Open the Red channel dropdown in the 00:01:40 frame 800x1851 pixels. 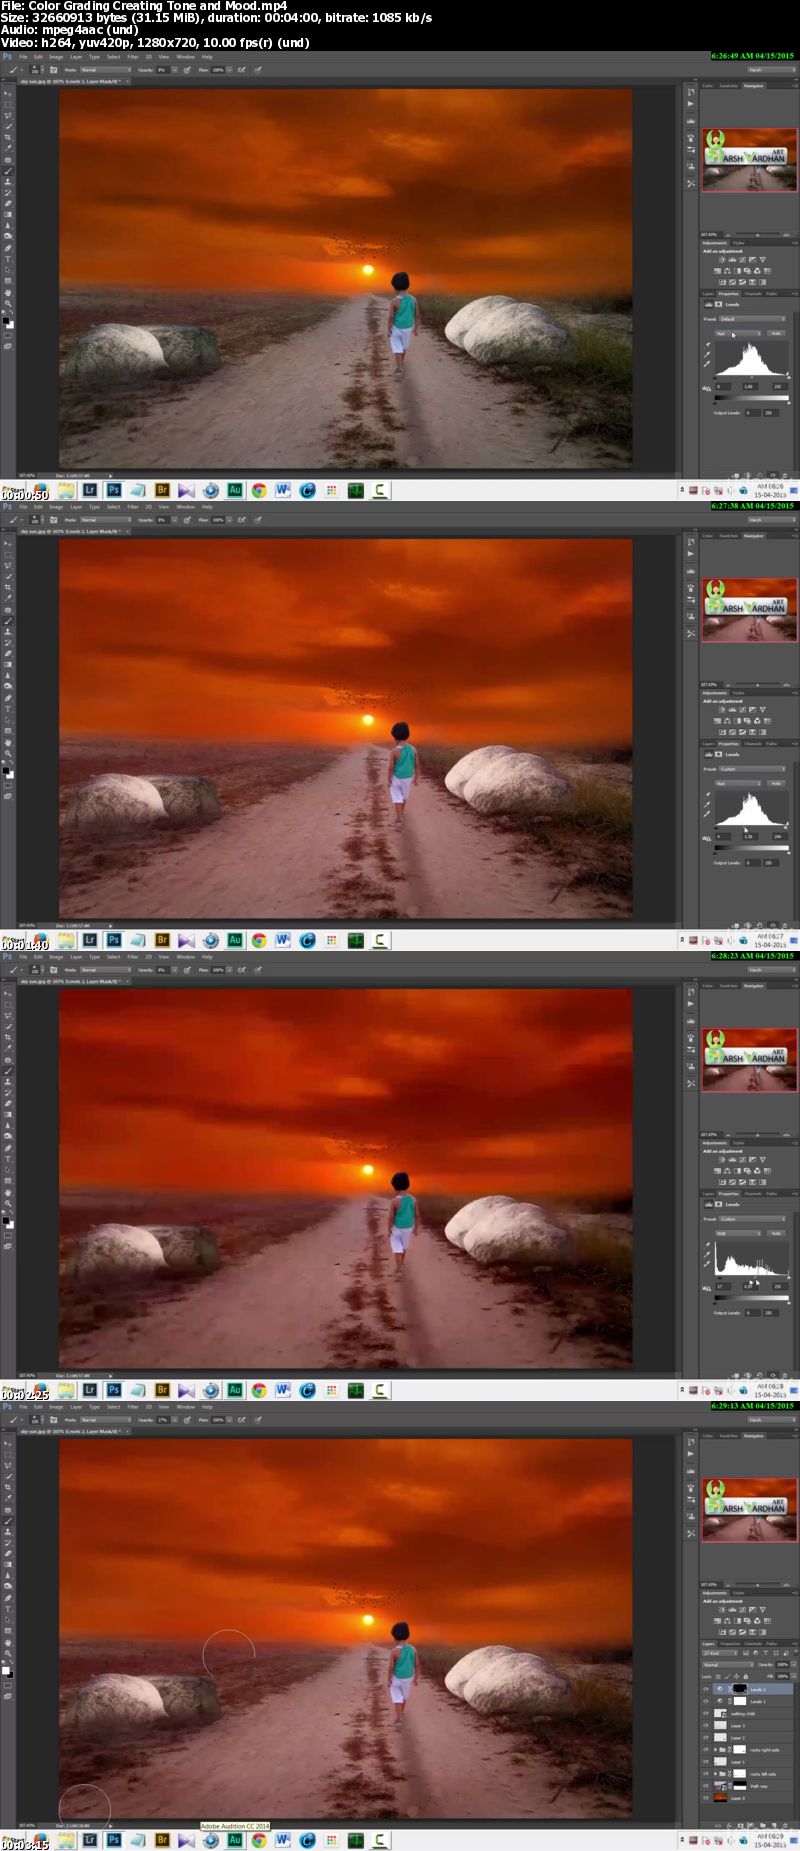[738, 783]
